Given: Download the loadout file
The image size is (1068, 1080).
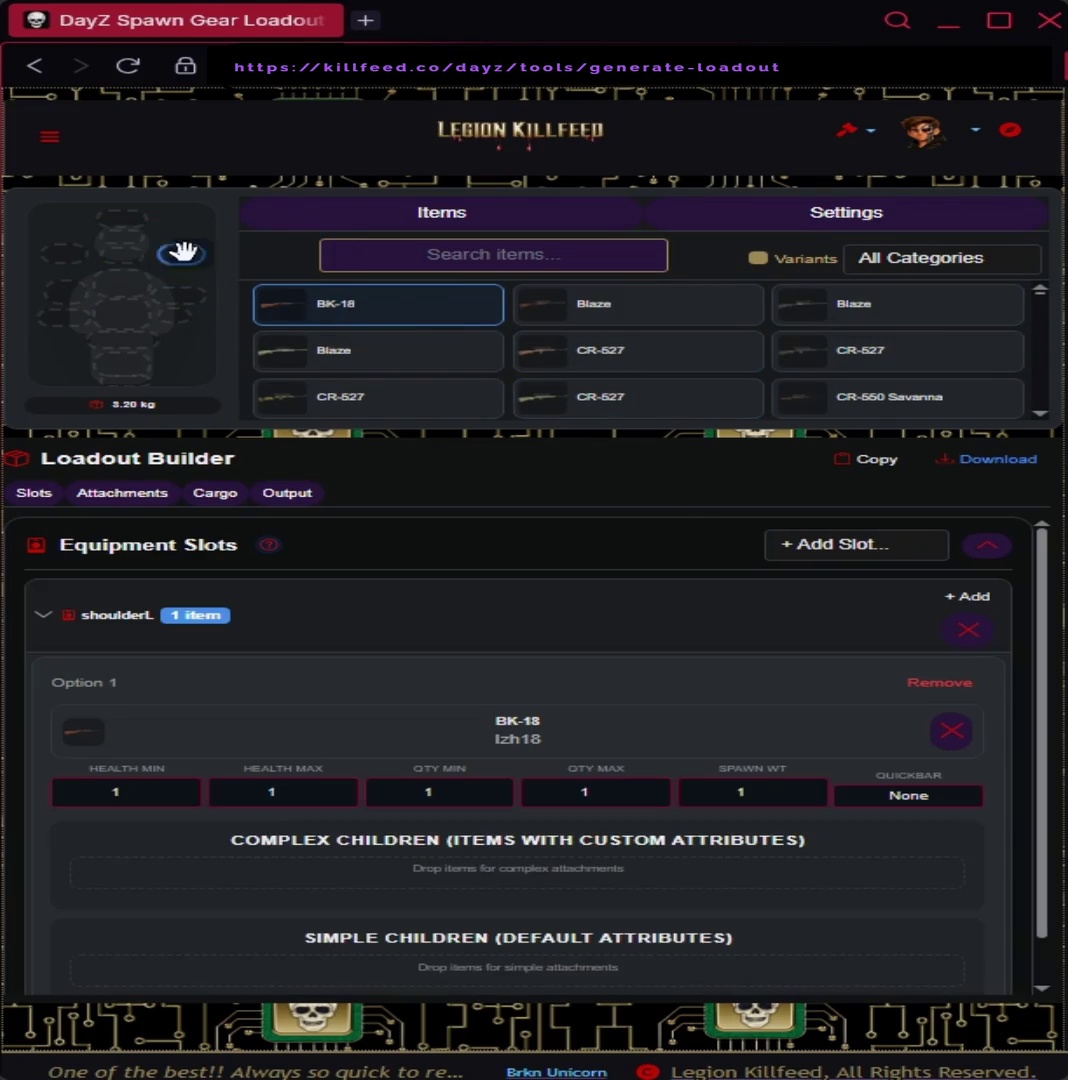Looking at the screenshot, I should point(985,459).
